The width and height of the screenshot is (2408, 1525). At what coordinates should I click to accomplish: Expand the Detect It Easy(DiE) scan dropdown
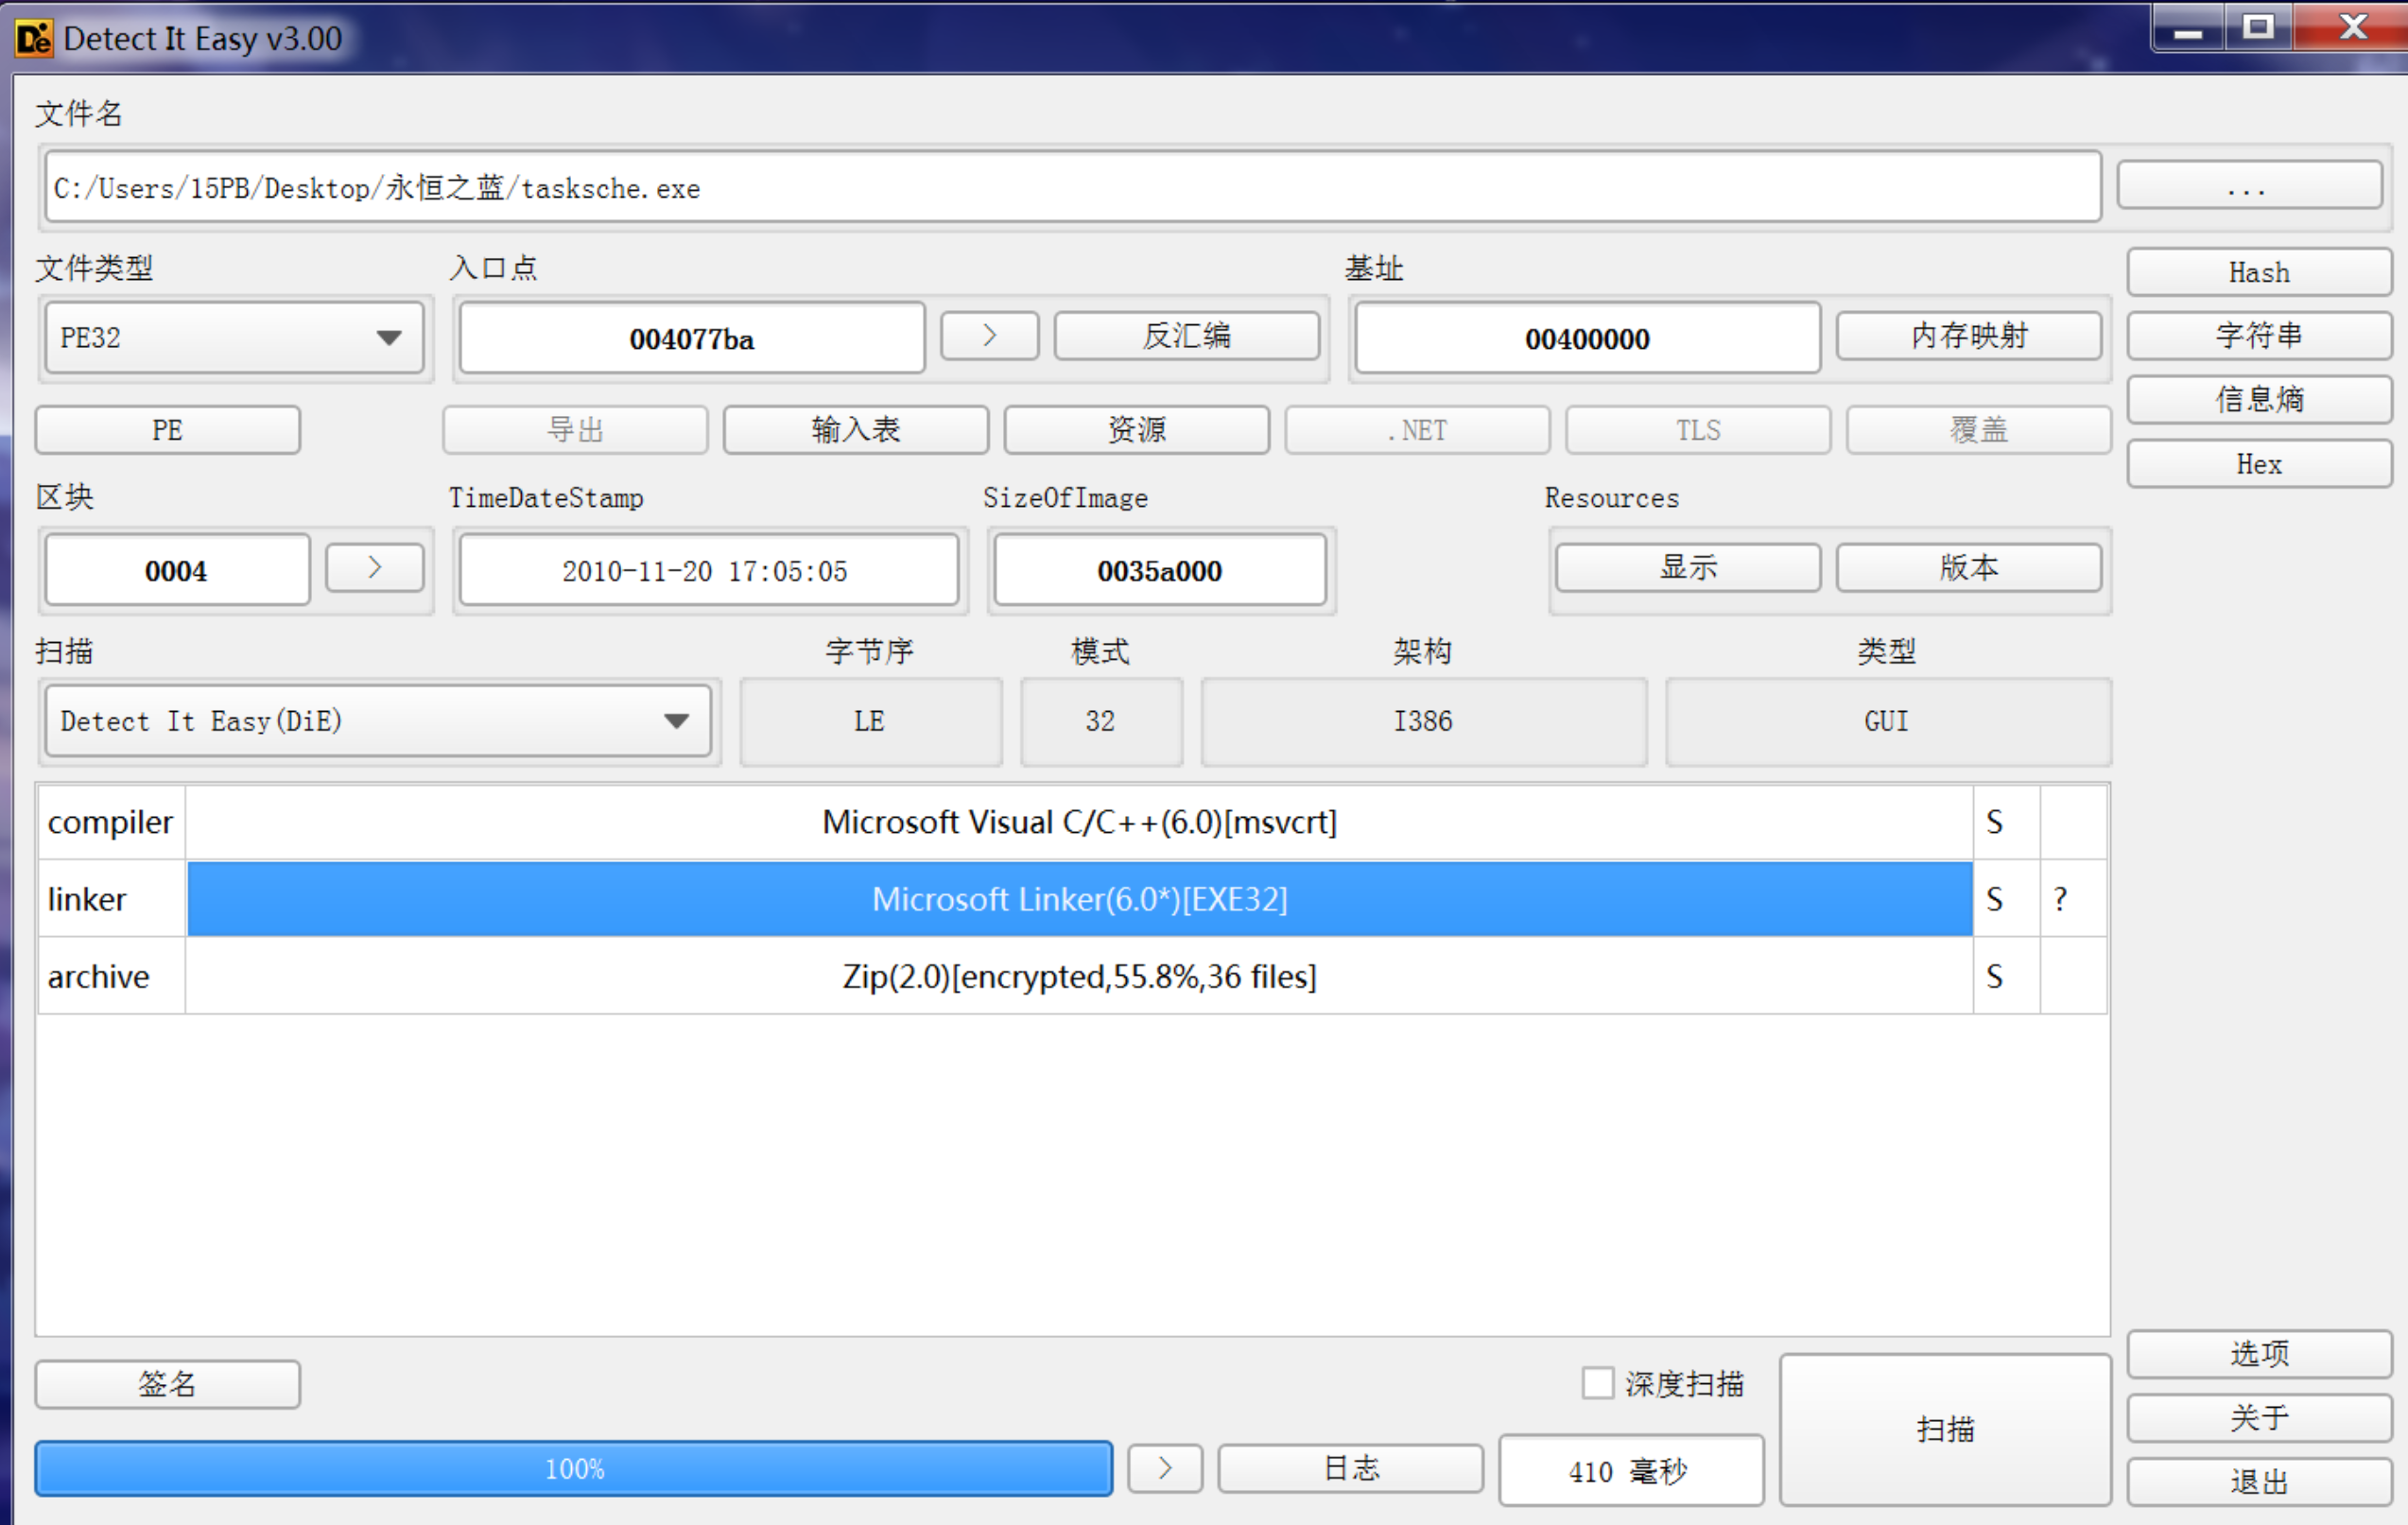(377, 721)
